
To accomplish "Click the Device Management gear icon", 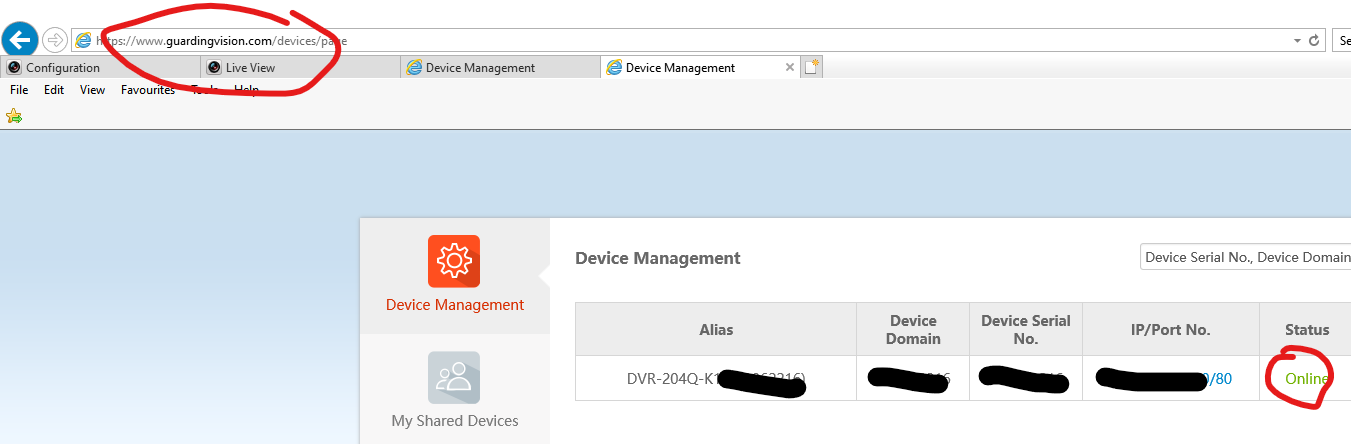I will (x=454, y=261).
